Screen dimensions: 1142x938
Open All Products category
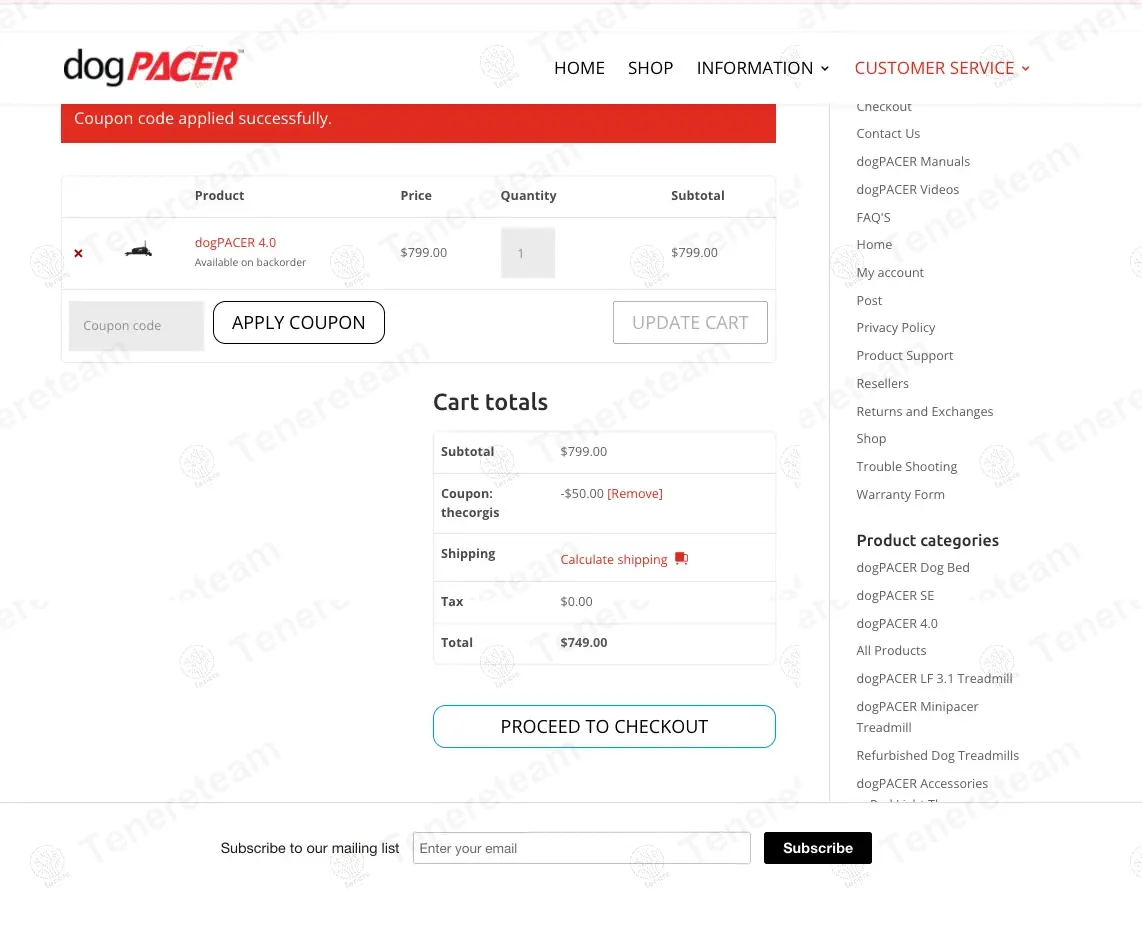pos(891,650)
